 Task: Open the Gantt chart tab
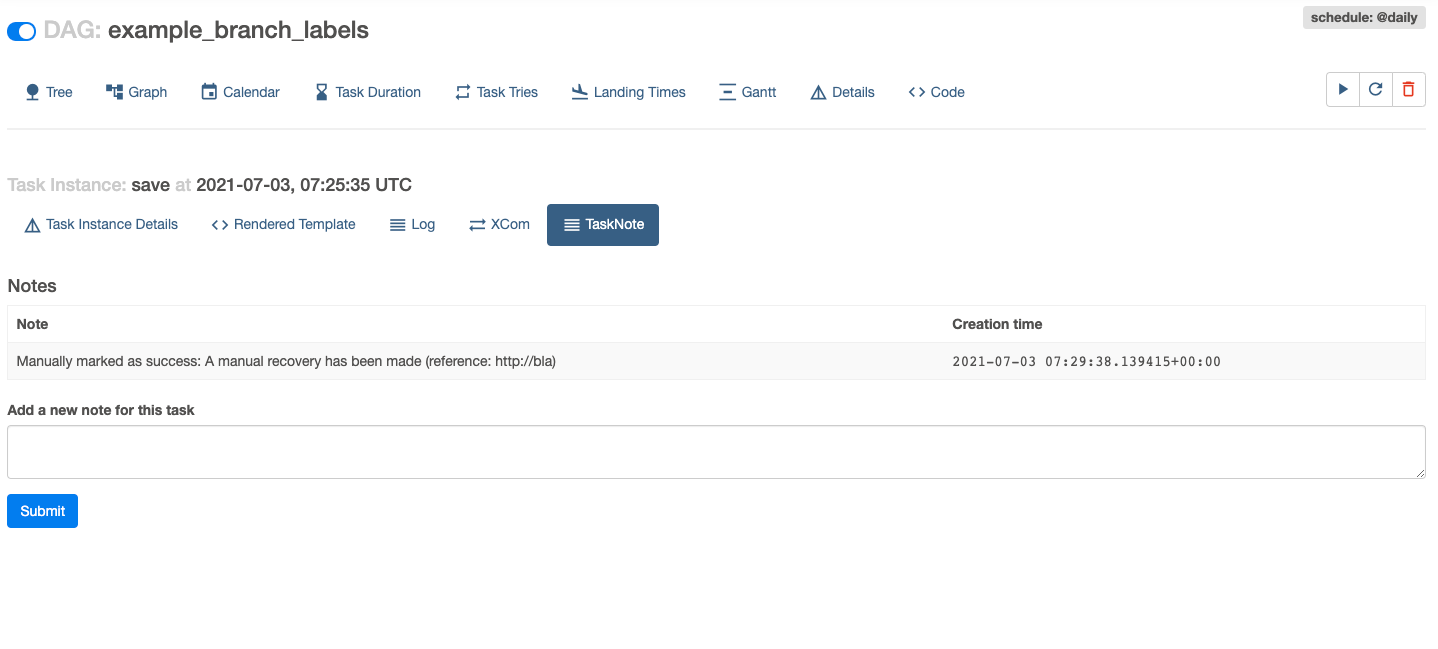pyautogui.click(x=748, y=92)
